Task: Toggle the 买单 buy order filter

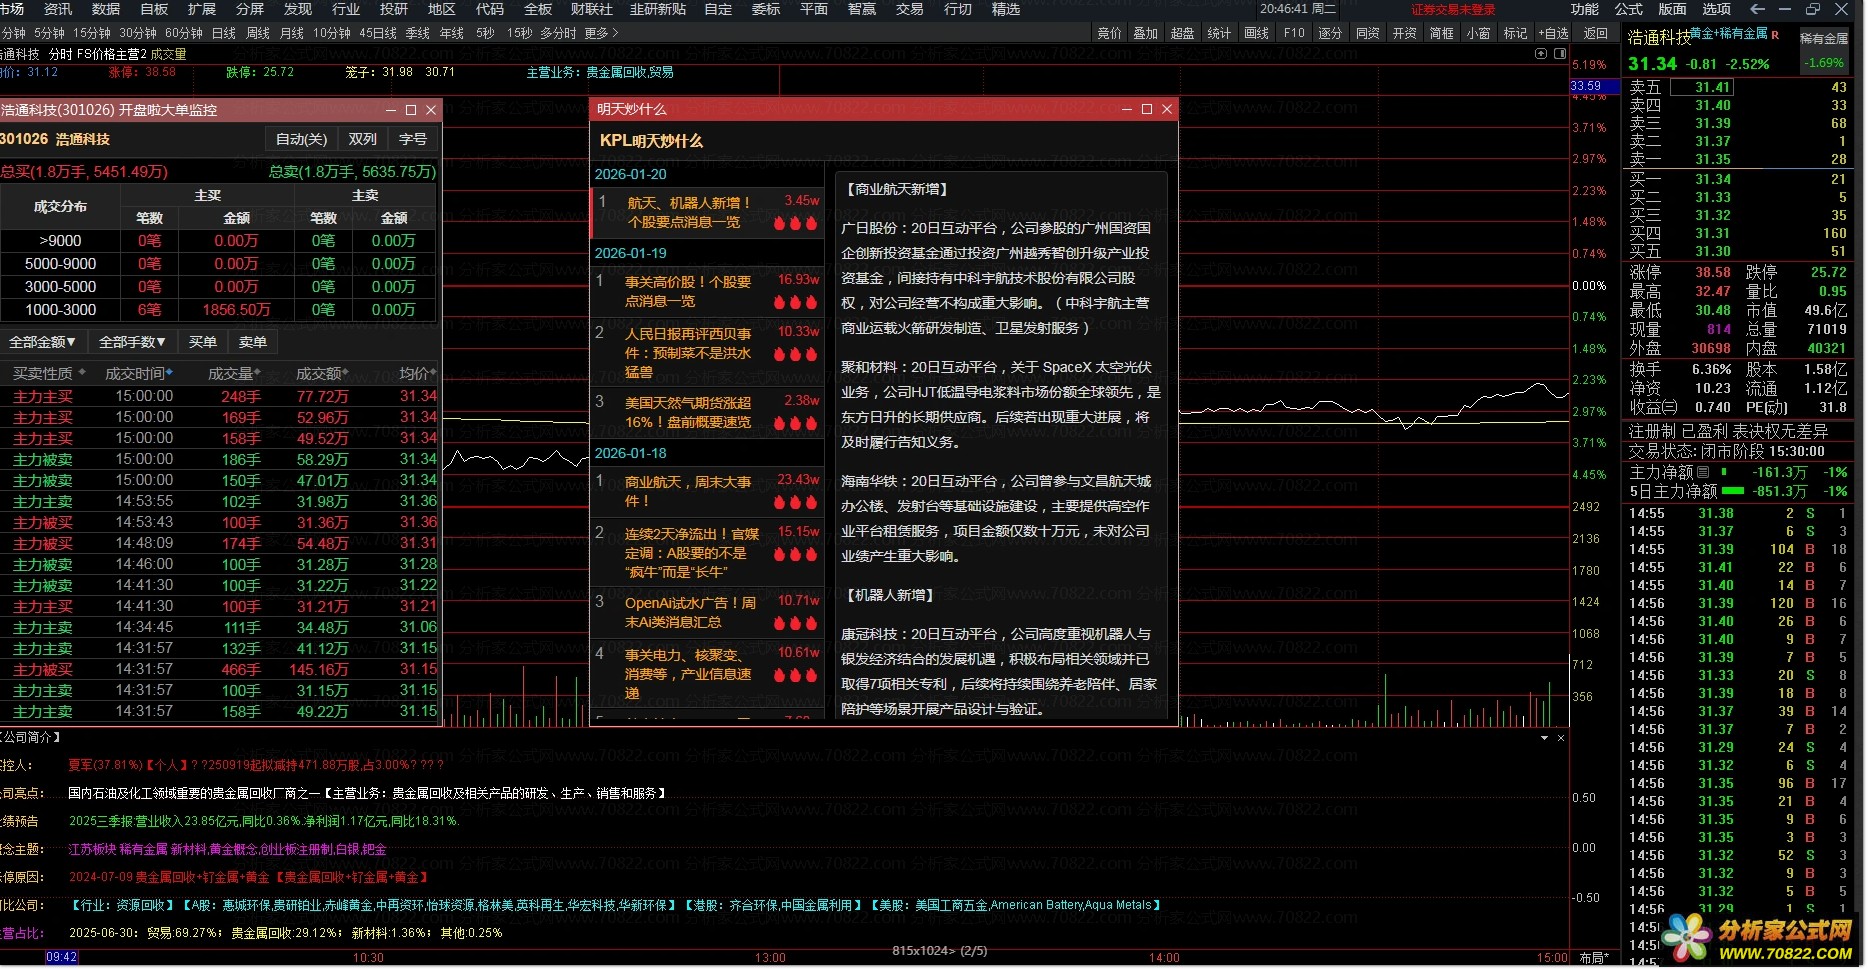Action: [x=203, y=342]
